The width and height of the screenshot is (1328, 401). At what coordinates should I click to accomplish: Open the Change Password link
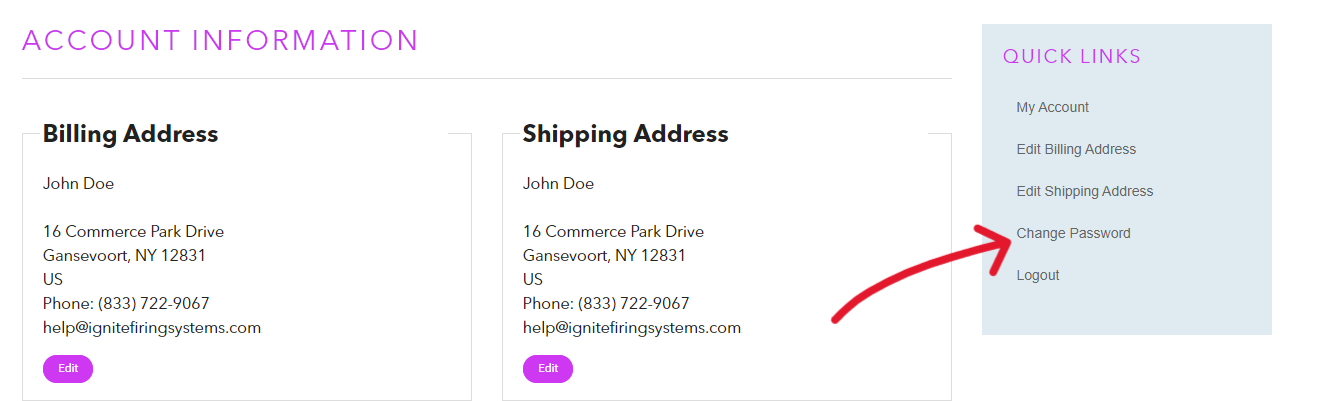[x=1073, y=233]
